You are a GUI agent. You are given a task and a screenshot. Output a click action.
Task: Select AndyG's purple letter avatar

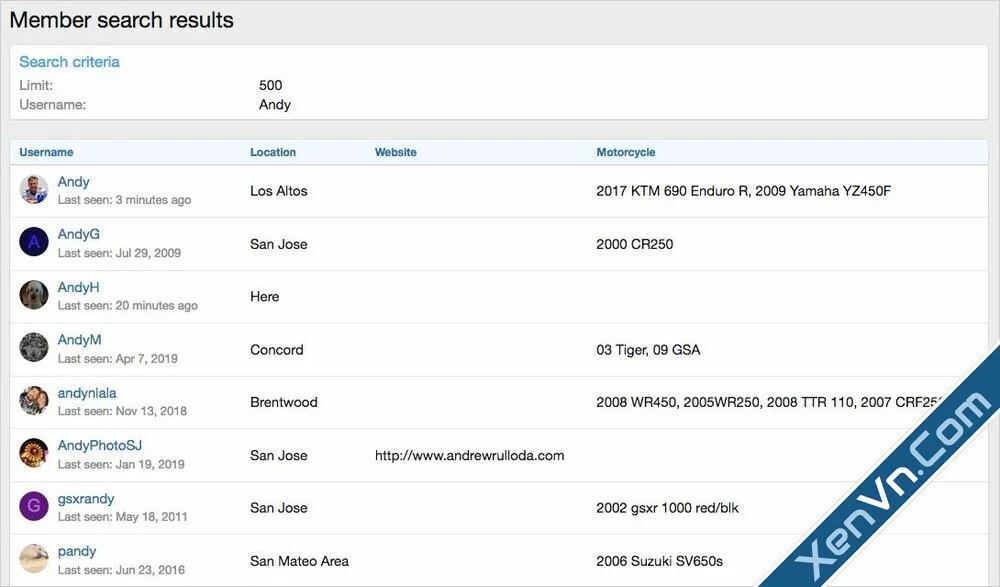(33, 242)
